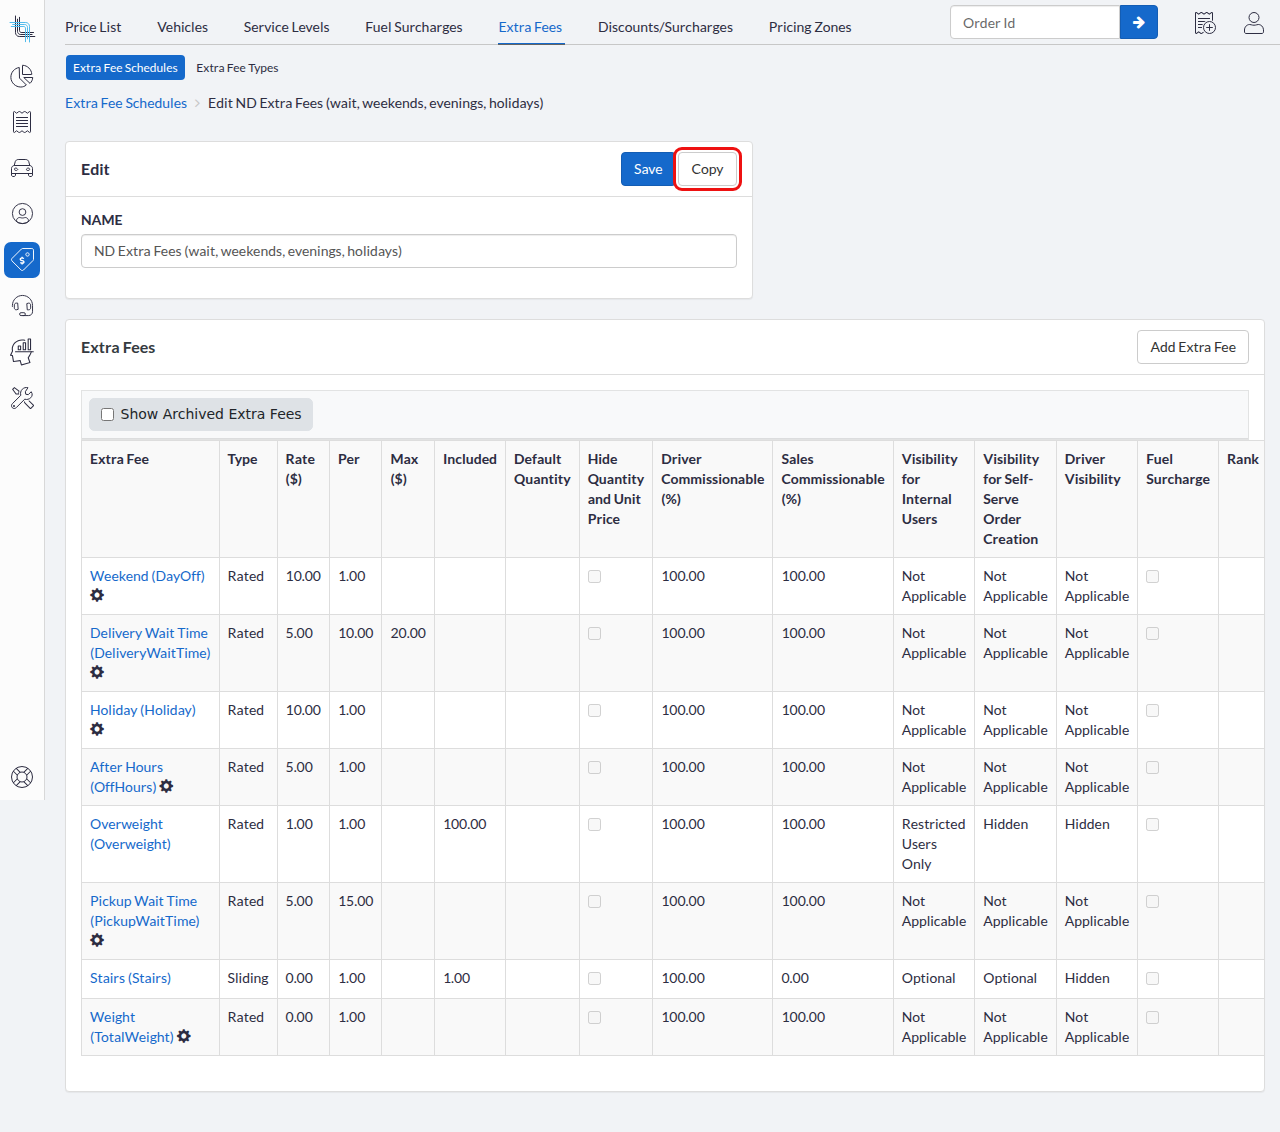Open the Holiday (Holiday) fee link

pyautogui.click(x=143, y=710)
